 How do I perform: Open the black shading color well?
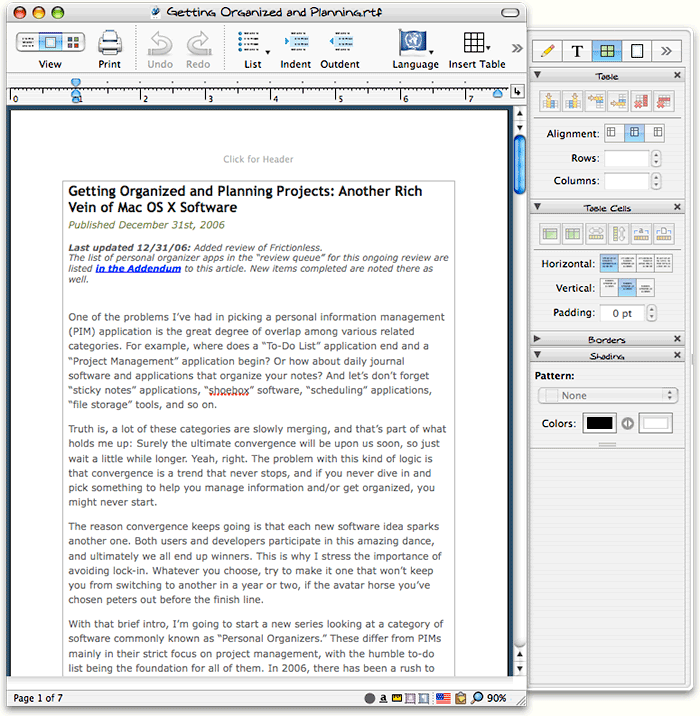point(599,423)
